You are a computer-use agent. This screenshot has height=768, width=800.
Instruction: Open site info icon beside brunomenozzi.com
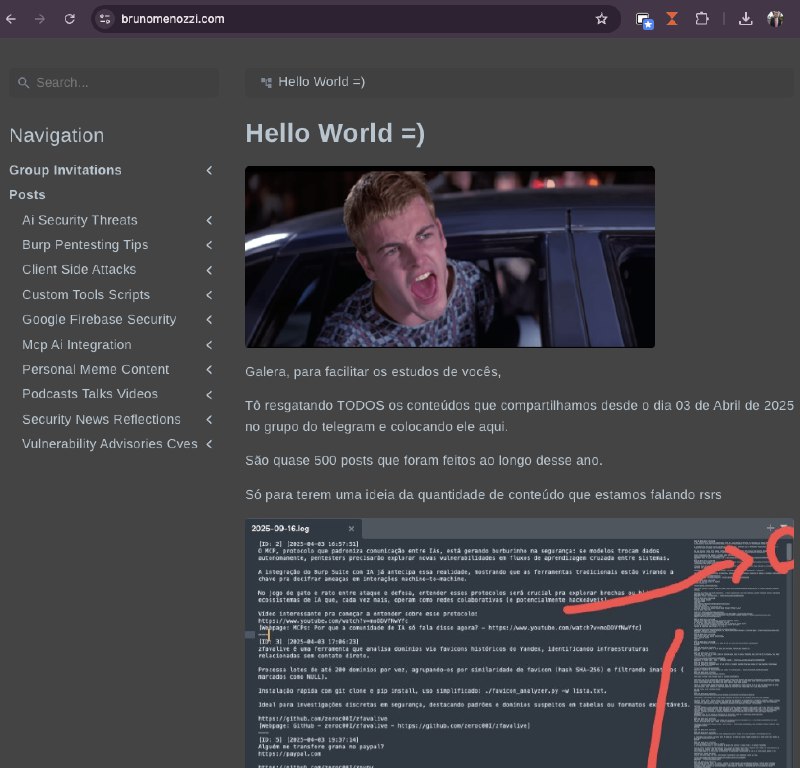point(103,18)
